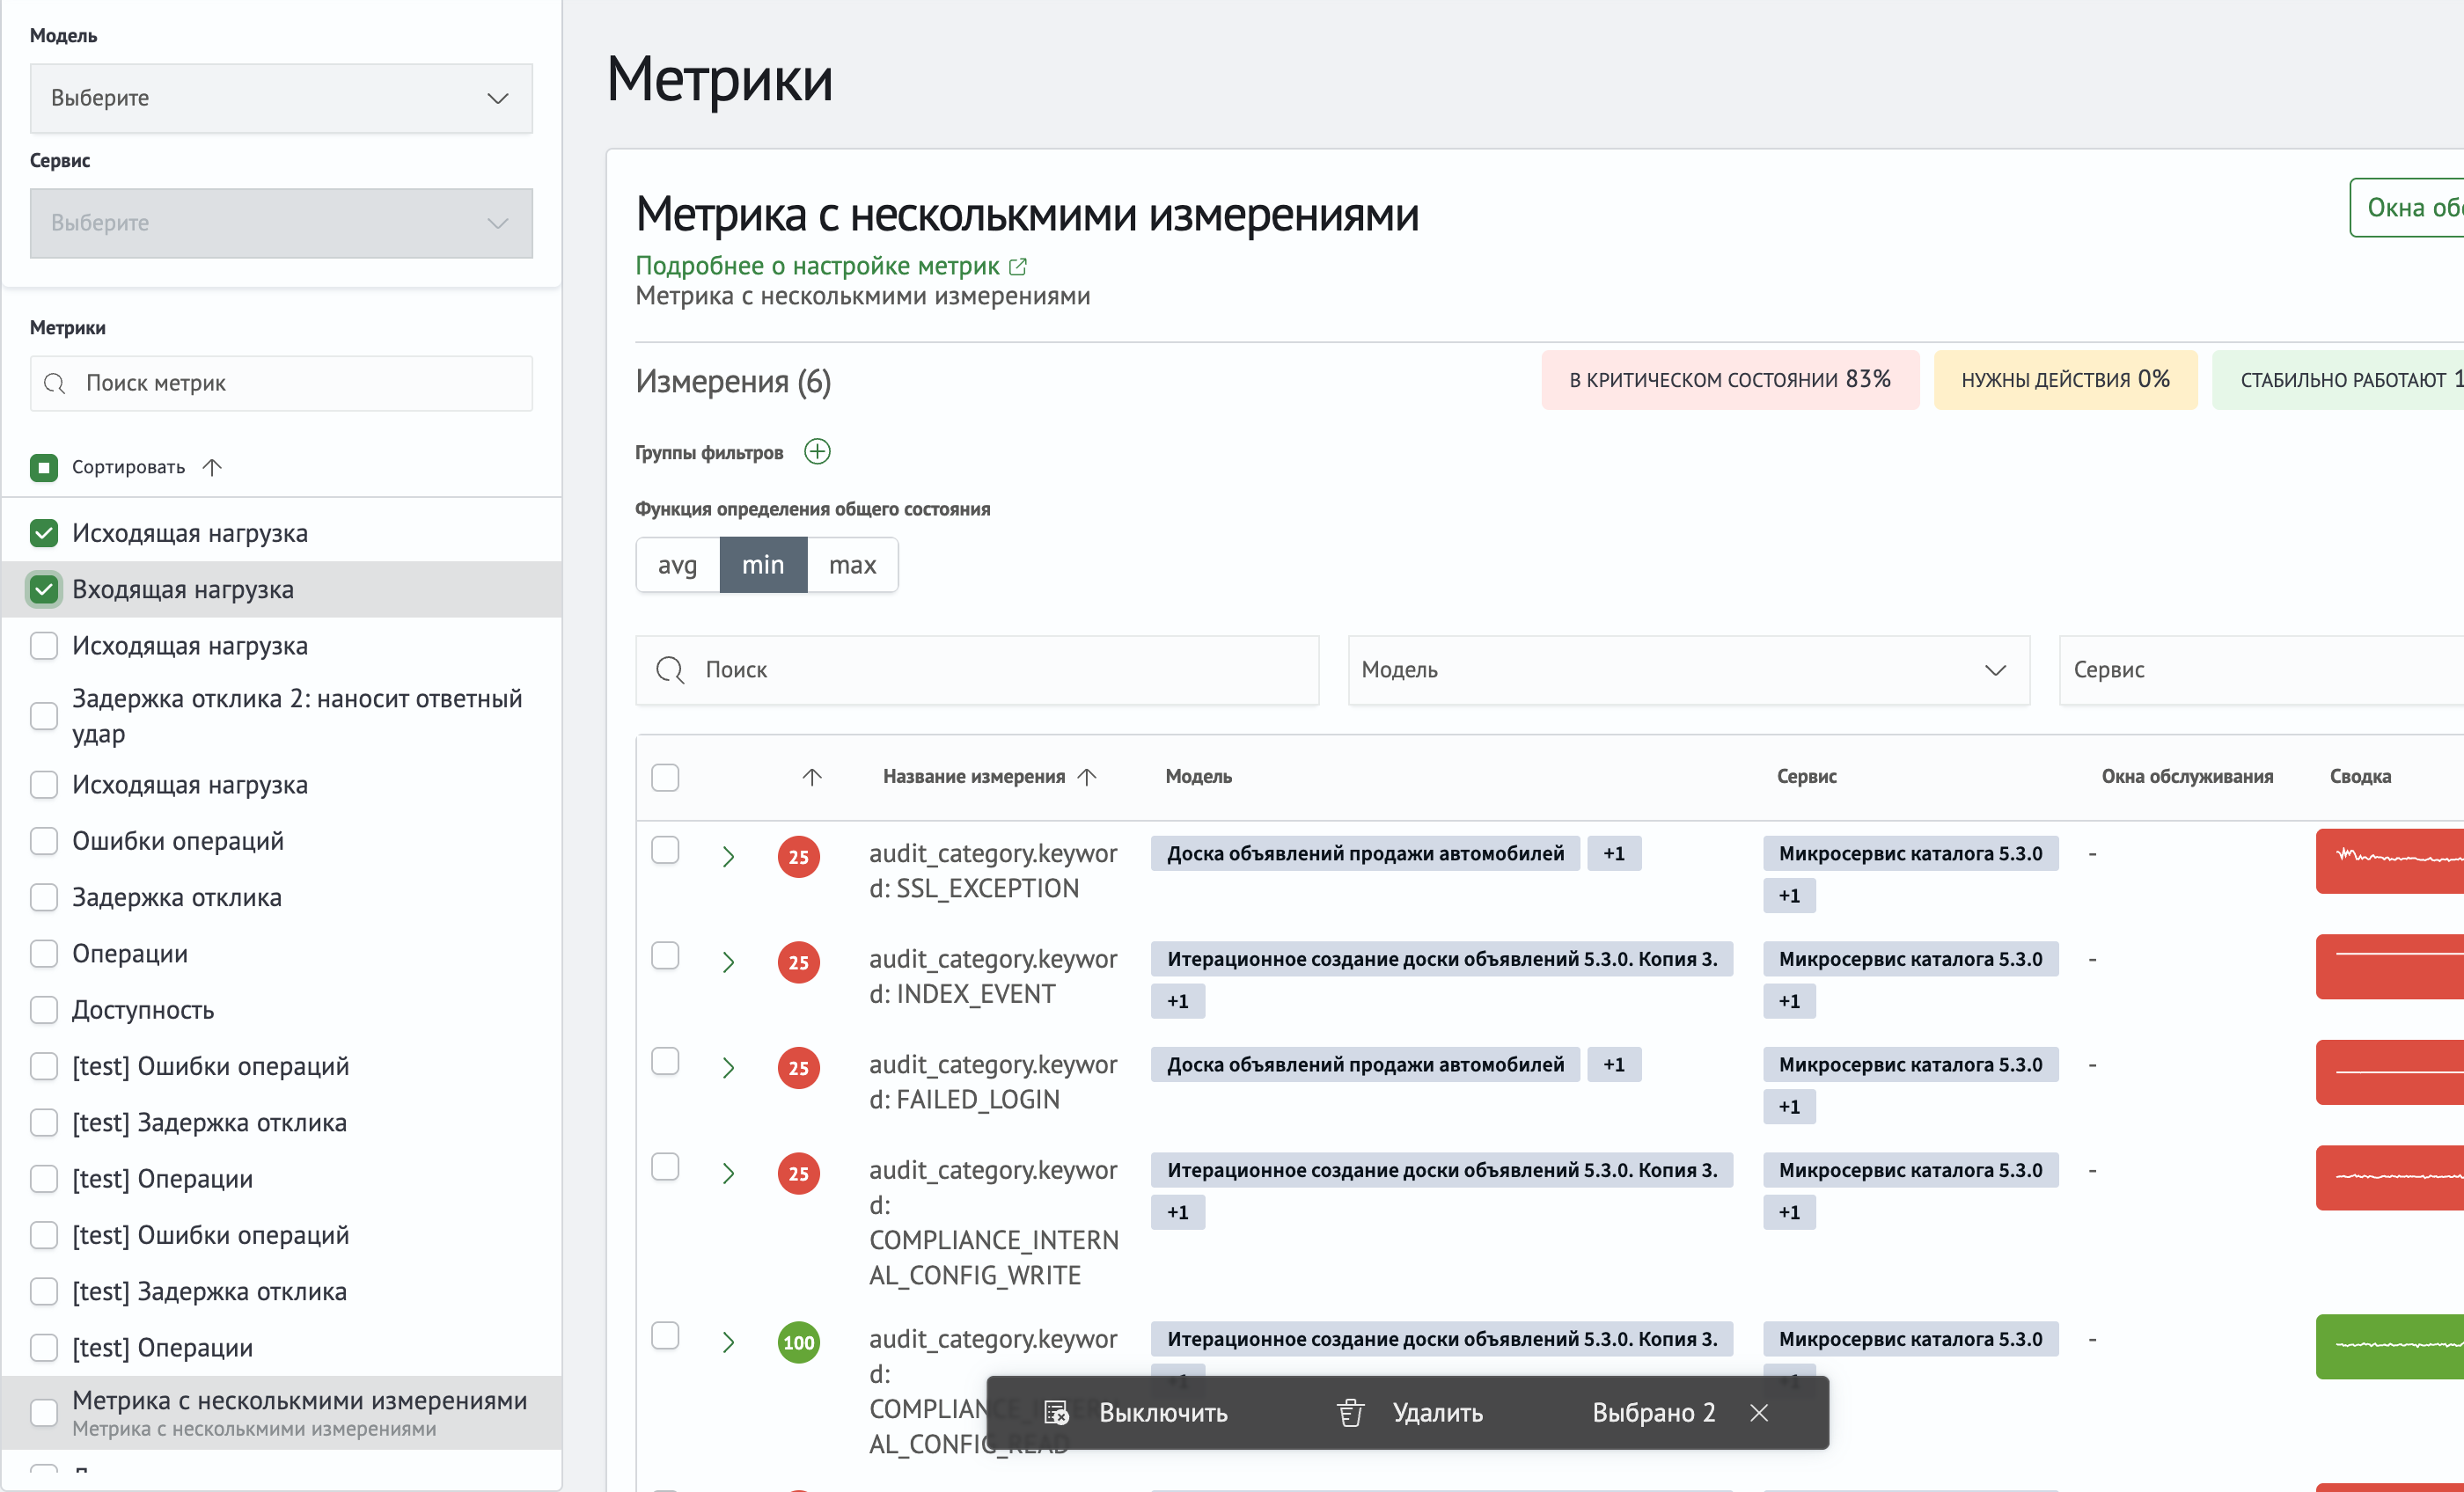Click the status badge 25 for INDEX_EVENT
2464x1492 pixels.
coord(798,962)
